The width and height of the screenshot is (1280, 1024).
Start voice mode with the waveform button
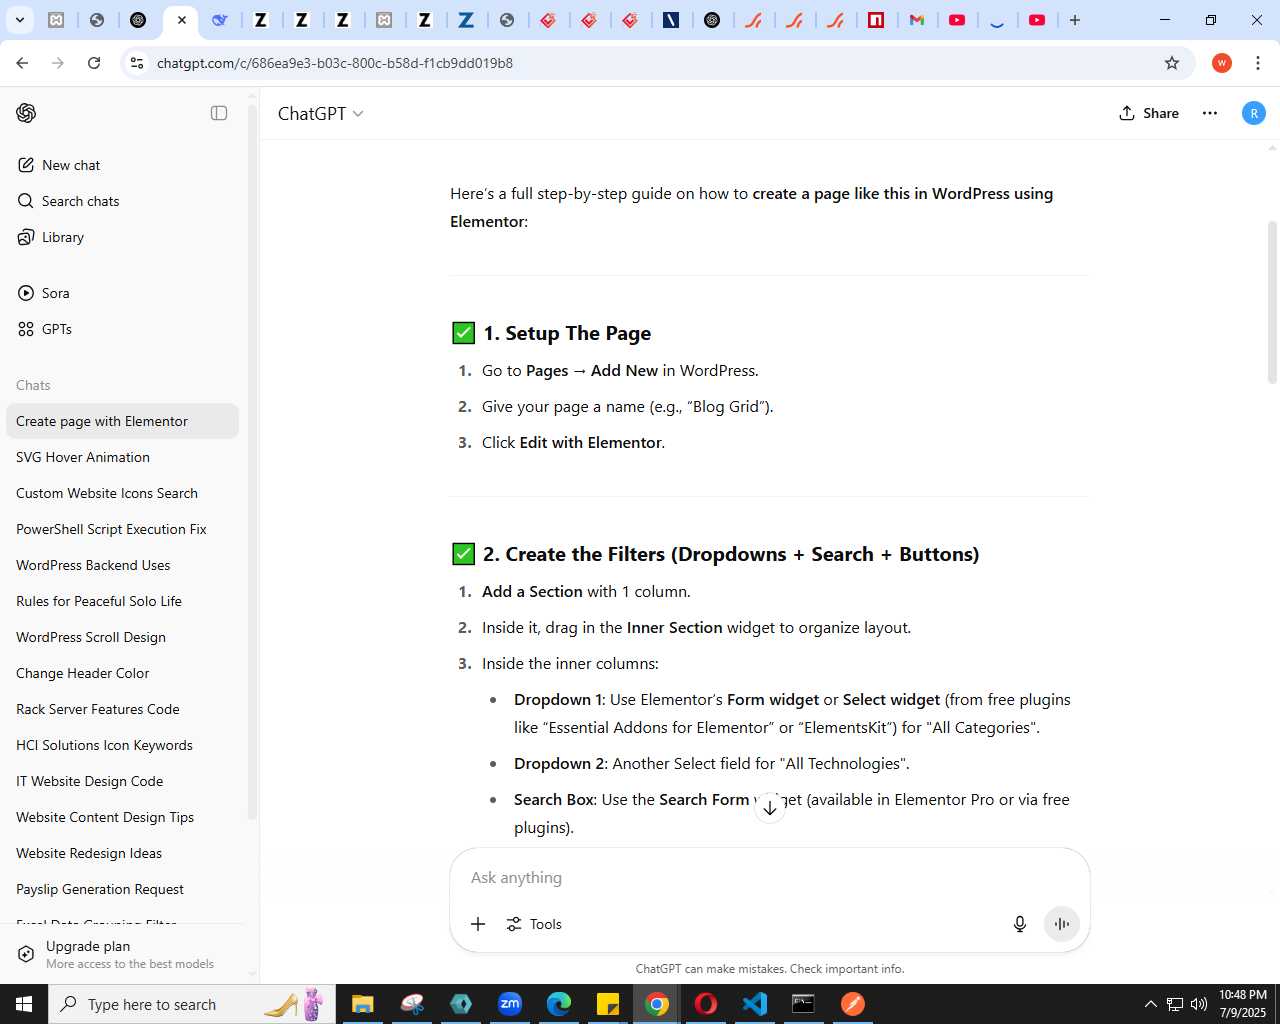[1062, 924]
